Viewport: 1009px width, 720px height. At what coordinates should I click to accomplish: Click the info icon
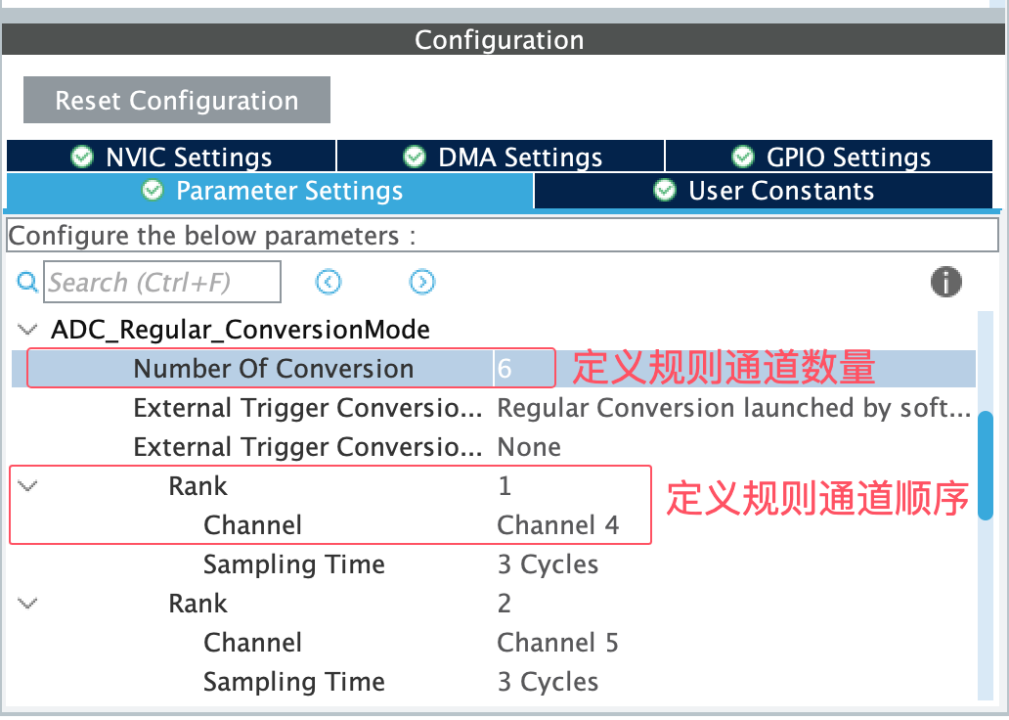pyautogui.click(x=945, y=283)
